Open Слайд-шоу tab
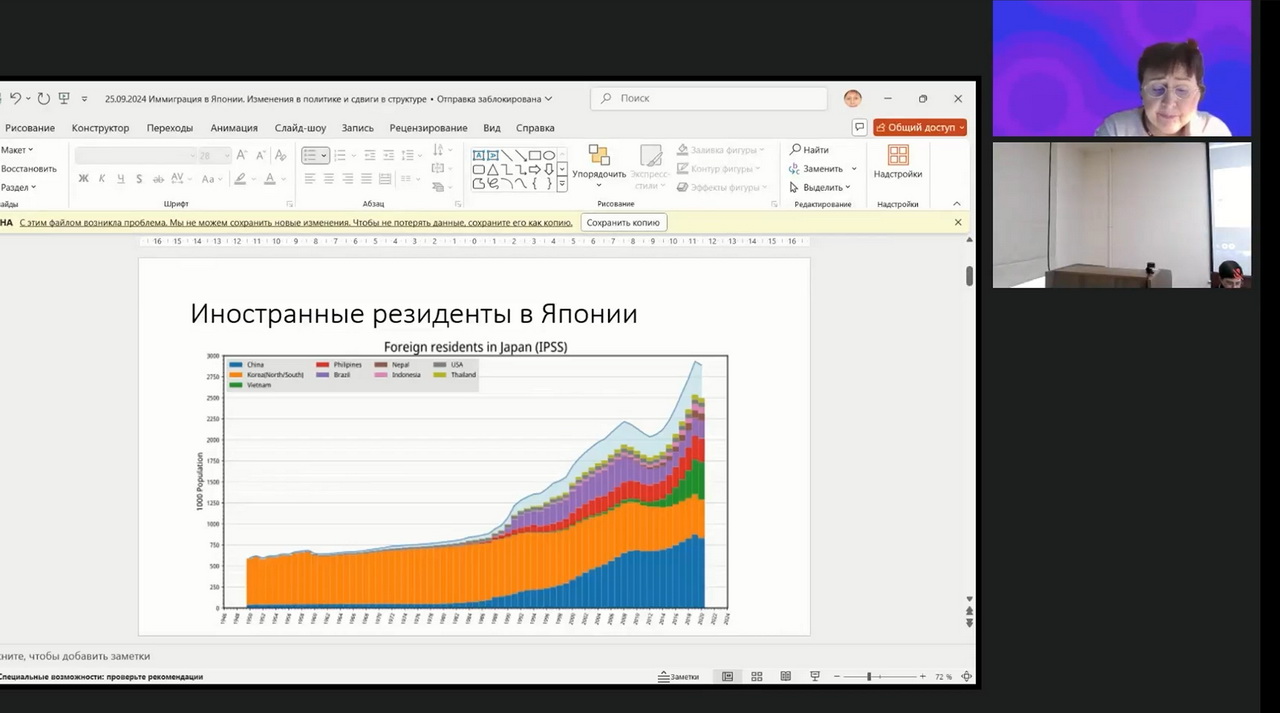This screenshot has width=1280, height=713. pyautogui.click(x=300, y=128)
